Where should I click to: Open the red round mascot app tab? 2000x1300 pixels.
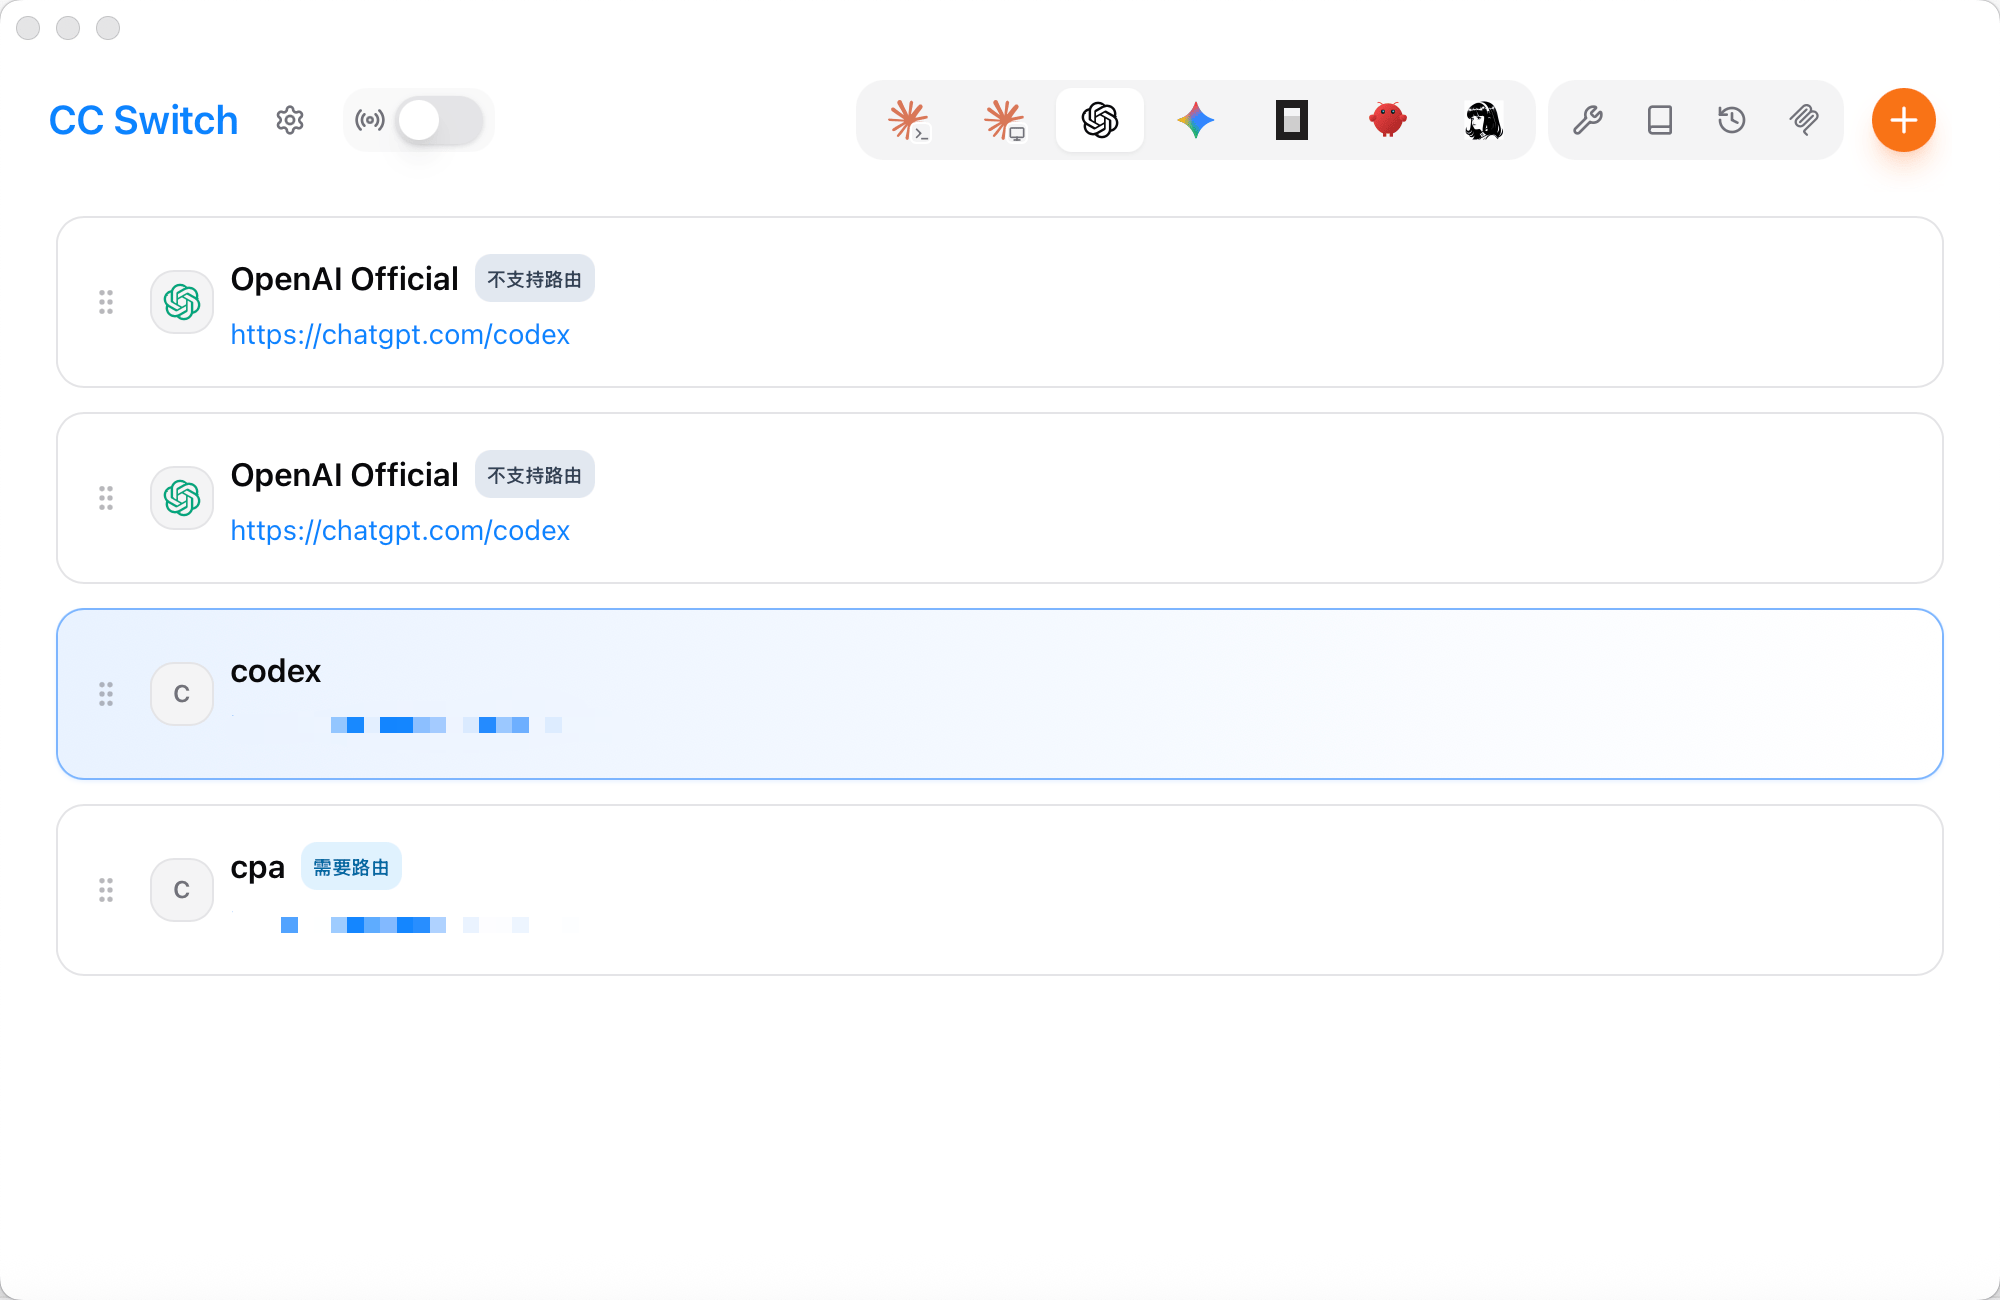coord(1388,120)
